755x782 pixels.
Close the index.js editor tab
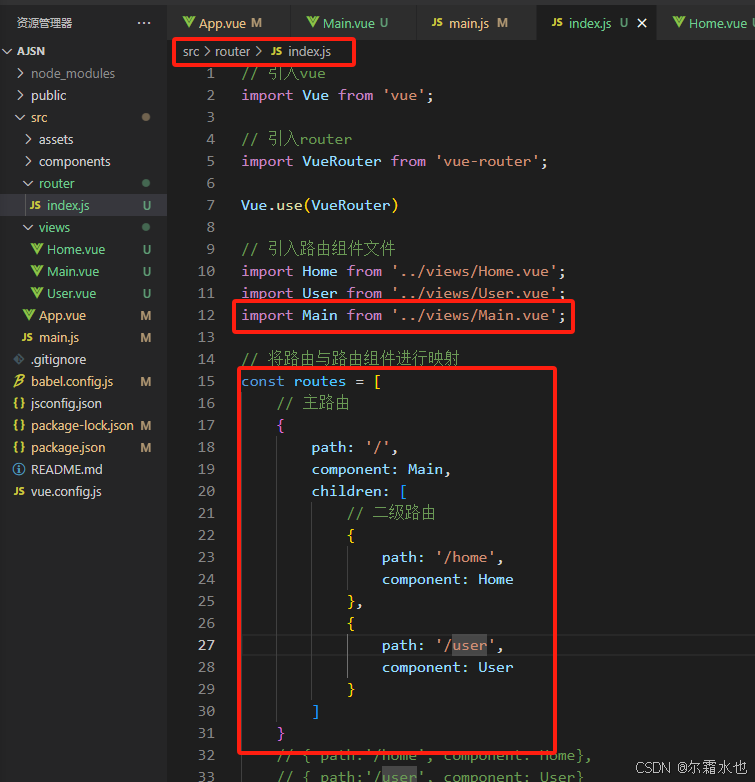[642, 23]
